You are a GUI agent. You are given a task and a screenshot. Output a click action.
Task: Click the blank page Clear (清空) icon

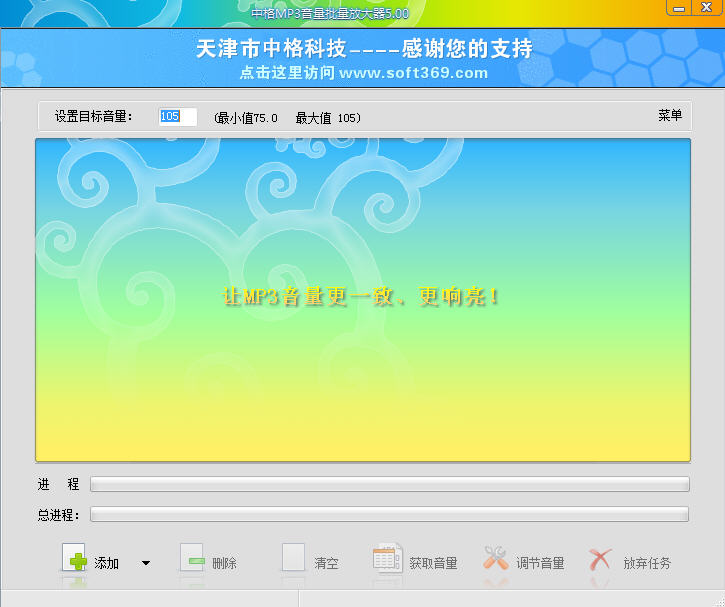tap(294, 557)
